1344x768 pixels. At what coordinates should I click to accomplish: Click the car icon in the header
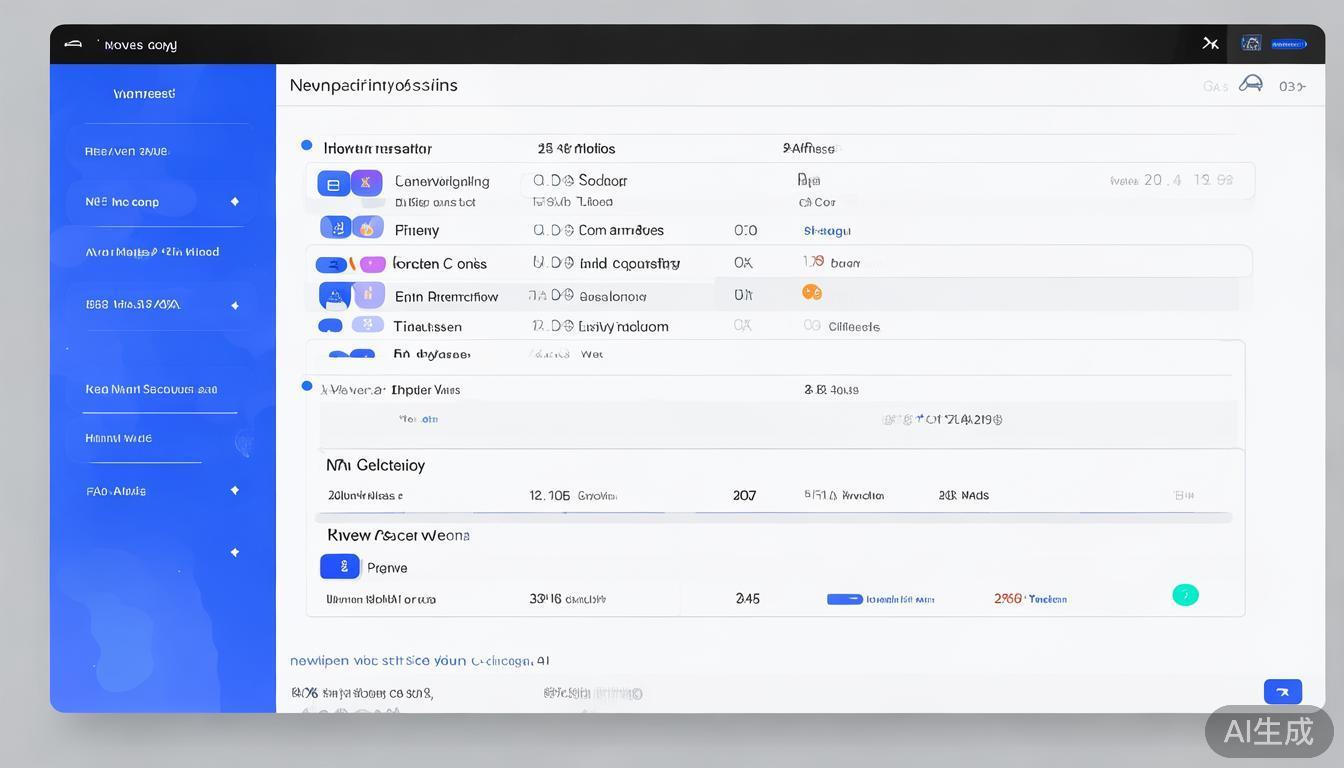[1250, 85]
